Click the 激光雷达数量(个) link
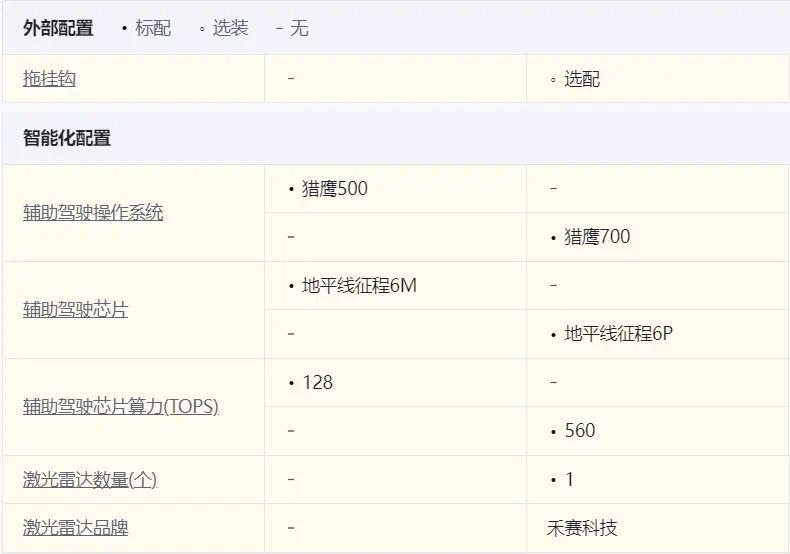790x554 pixels. (x=90, y=480)
